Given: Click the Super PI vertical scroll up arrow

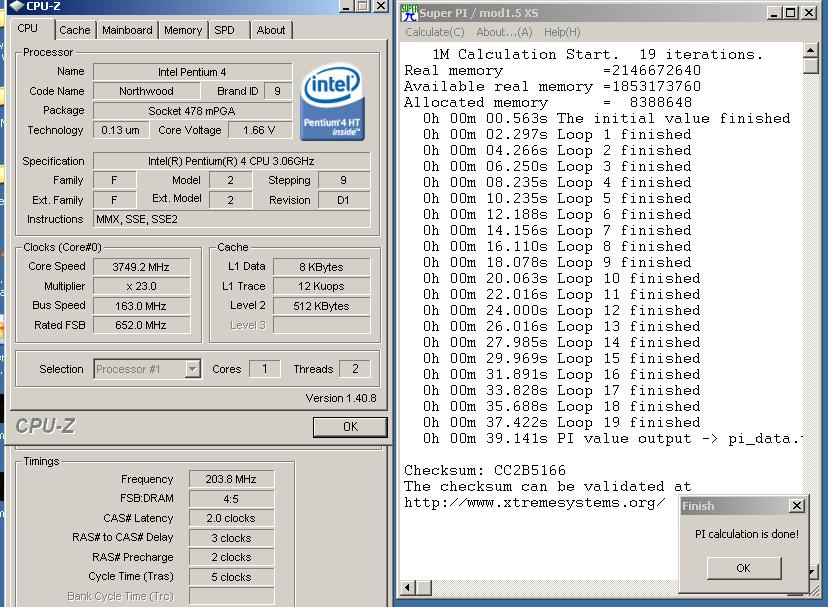Looking at the screenshot, I should 811,51.
